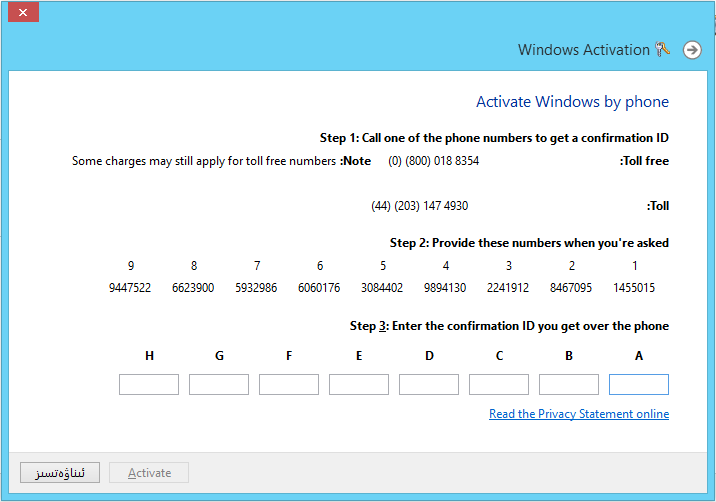Select installation ID group 3084402

[x=382, y=288]
